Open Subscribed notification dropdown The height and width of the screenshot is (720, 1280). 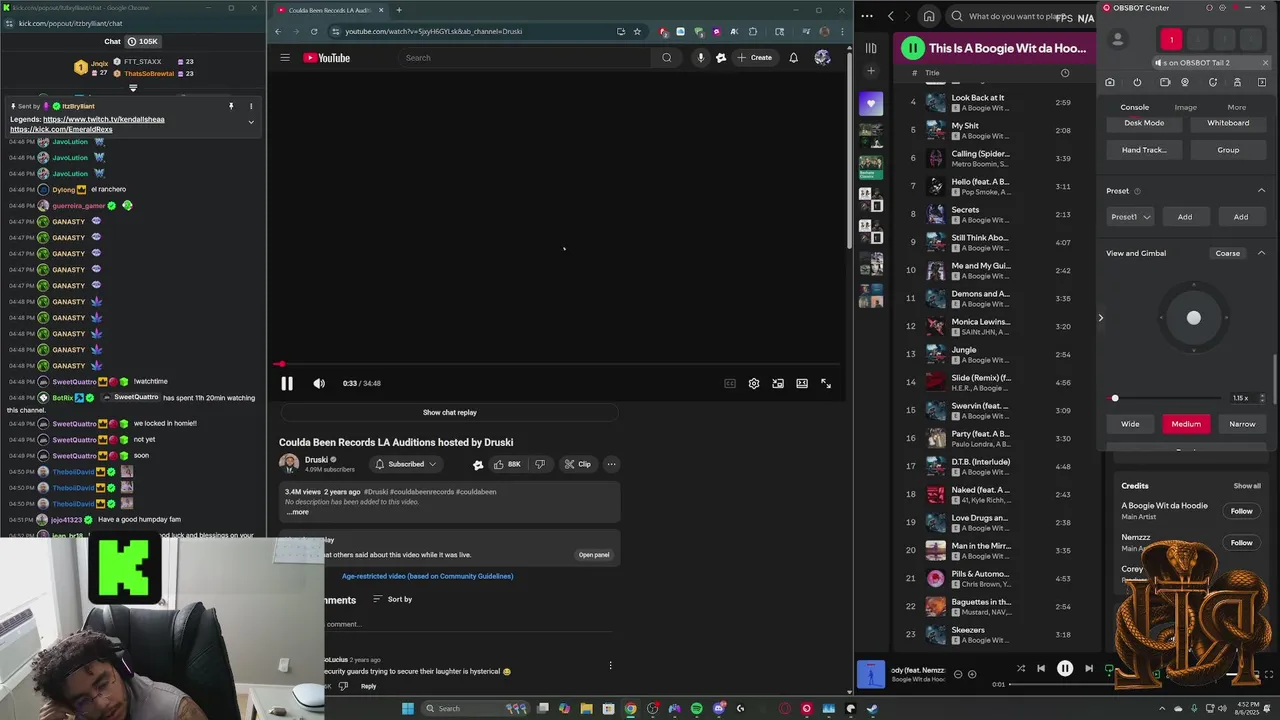point(405,464)
